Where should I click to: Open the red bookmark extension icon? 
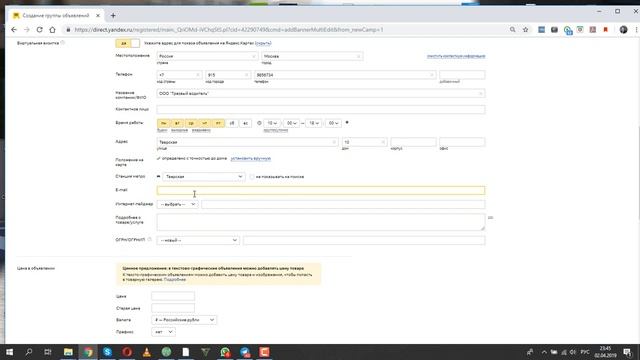[x=606, y=30]
